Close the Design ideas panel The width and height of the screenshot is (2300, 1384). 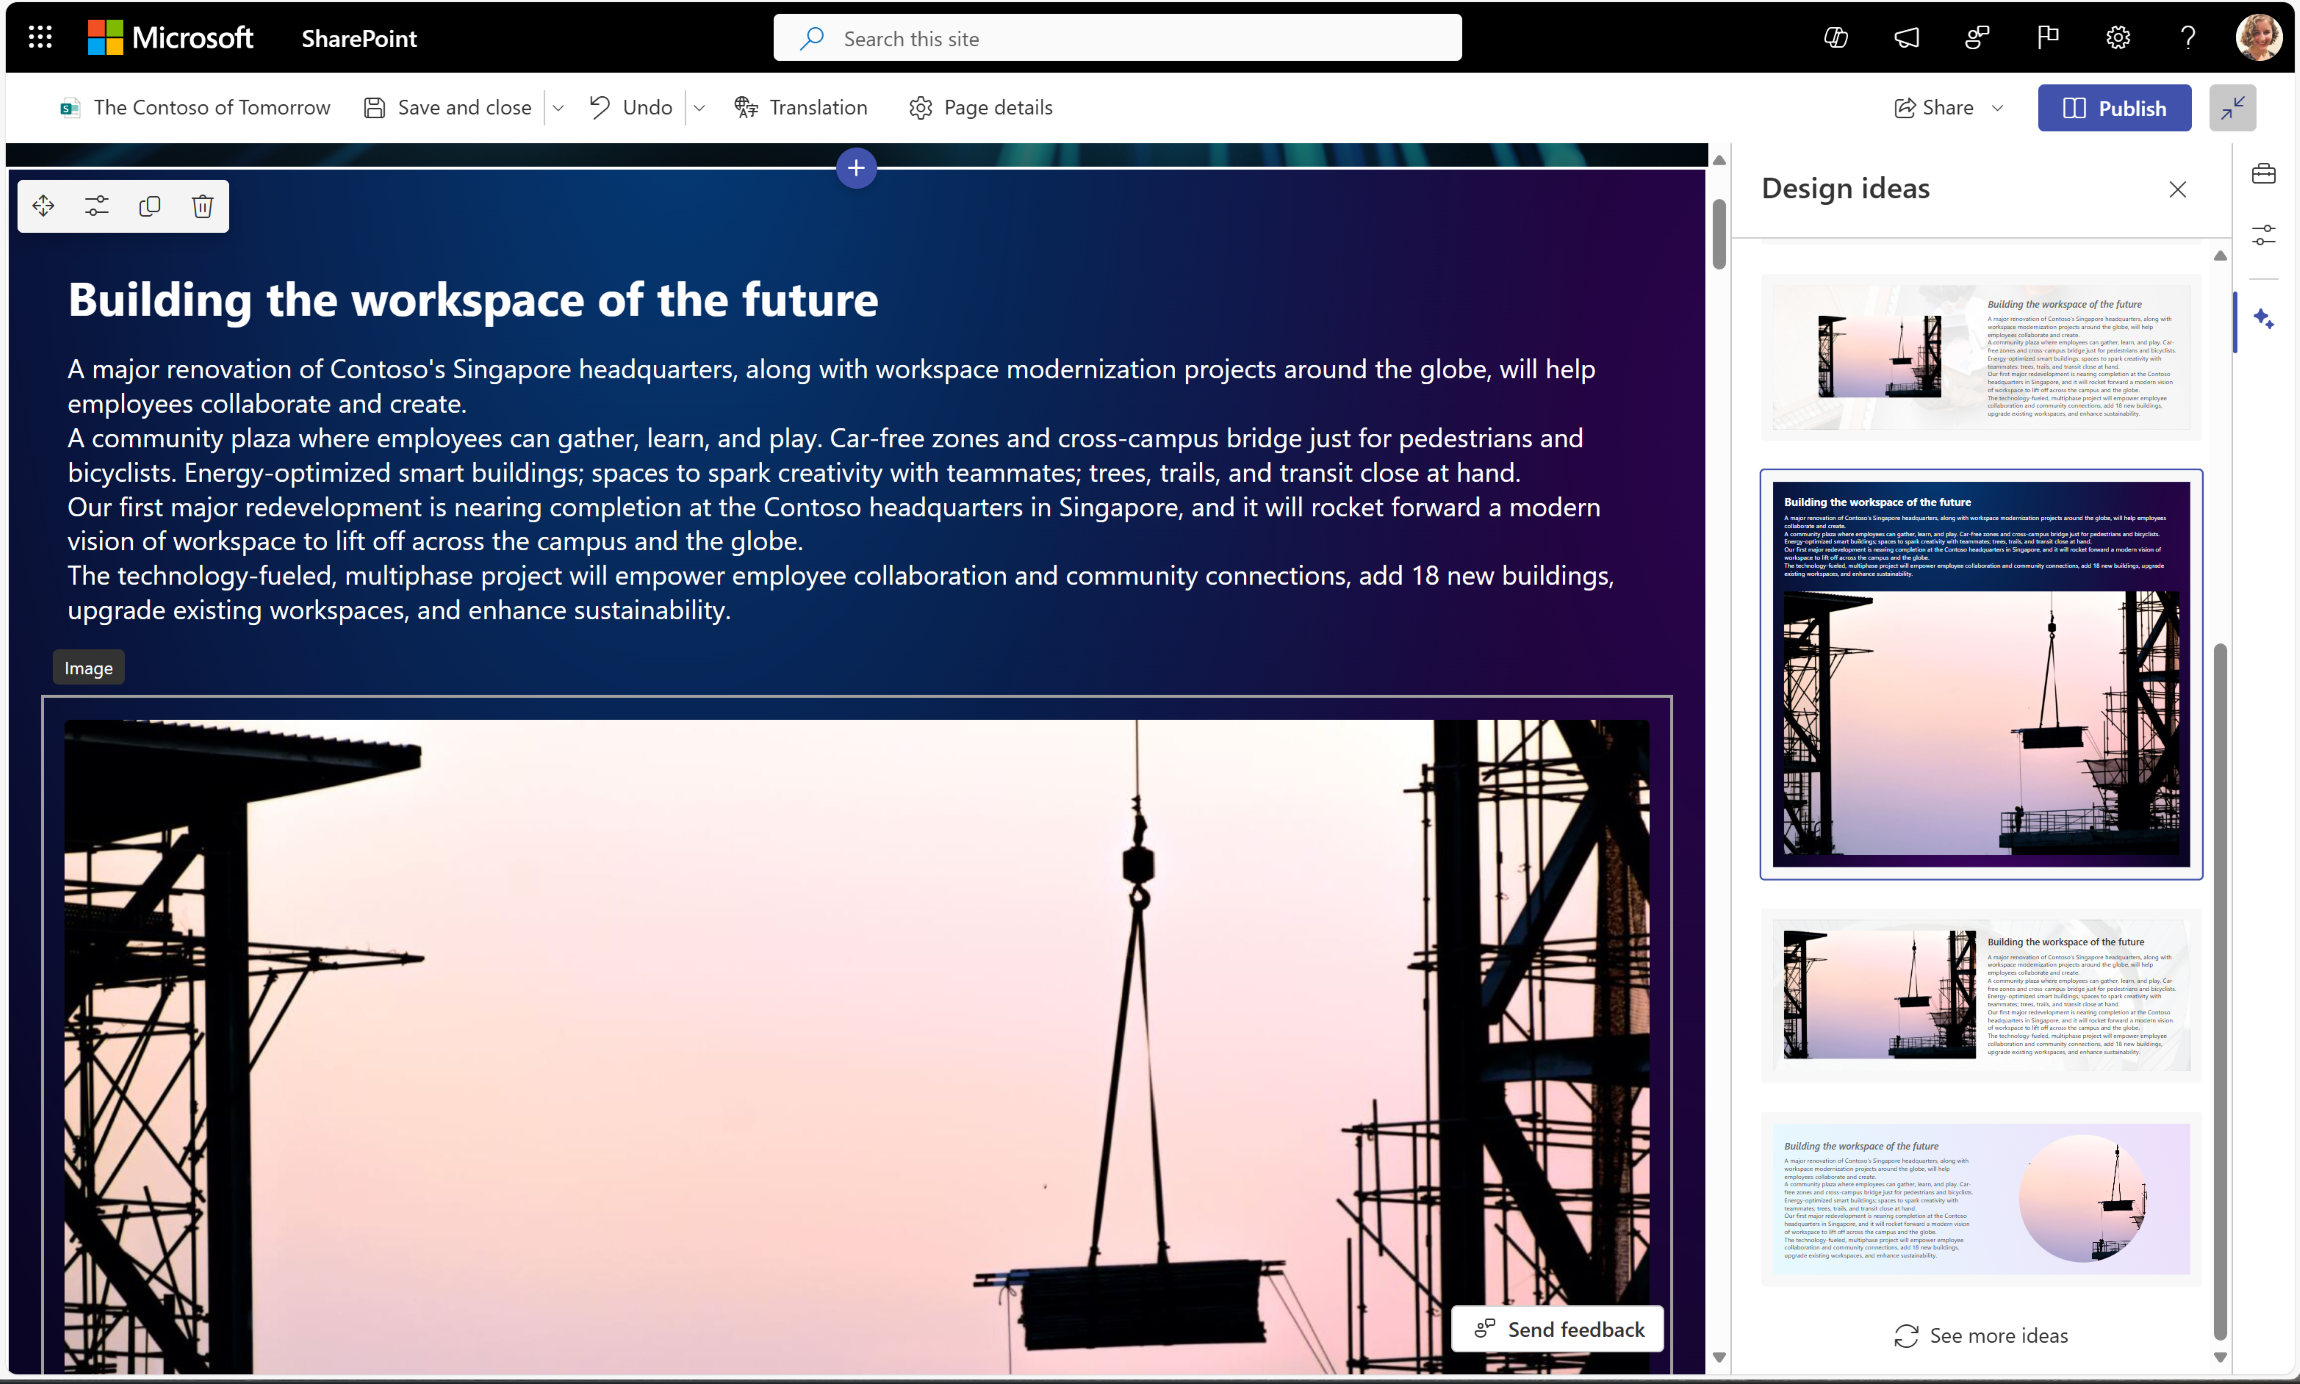point(2178,189)
